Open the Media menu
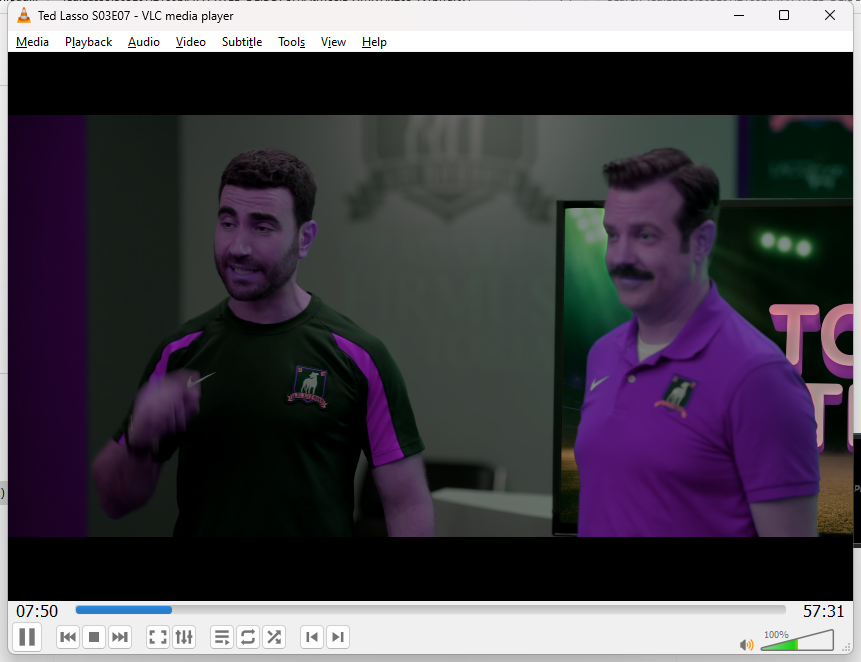This screenshot has width=861, height=662. point(31,42)
